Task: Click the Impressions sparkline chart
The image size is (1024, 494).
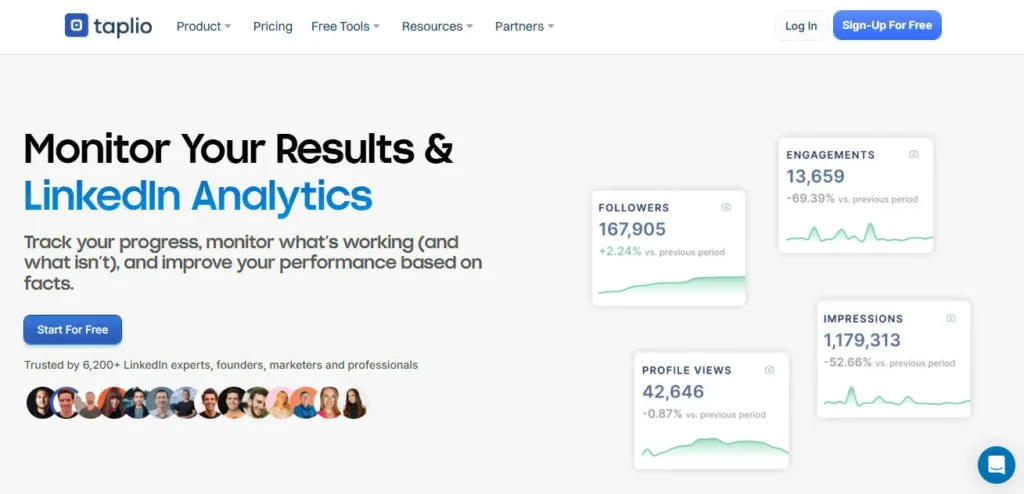Action: [896, 399]
